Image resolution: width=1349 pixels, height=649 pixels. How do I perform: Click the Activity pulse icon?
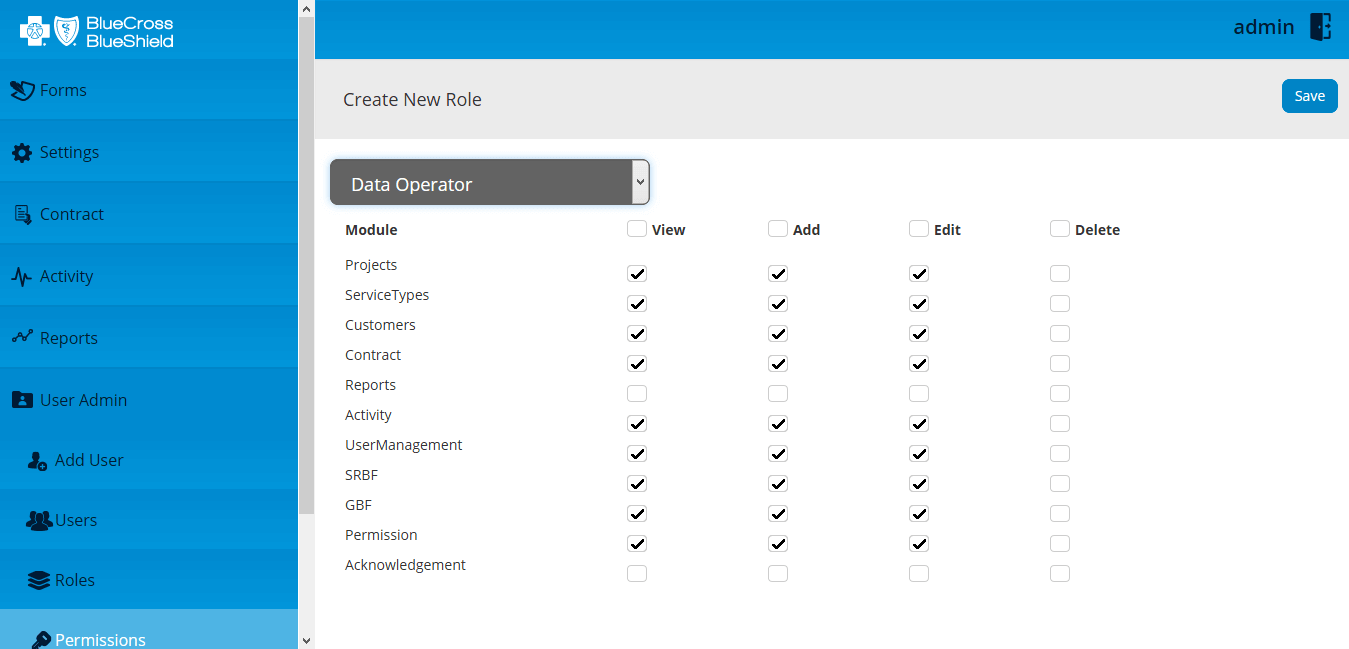tap(22, 277)
